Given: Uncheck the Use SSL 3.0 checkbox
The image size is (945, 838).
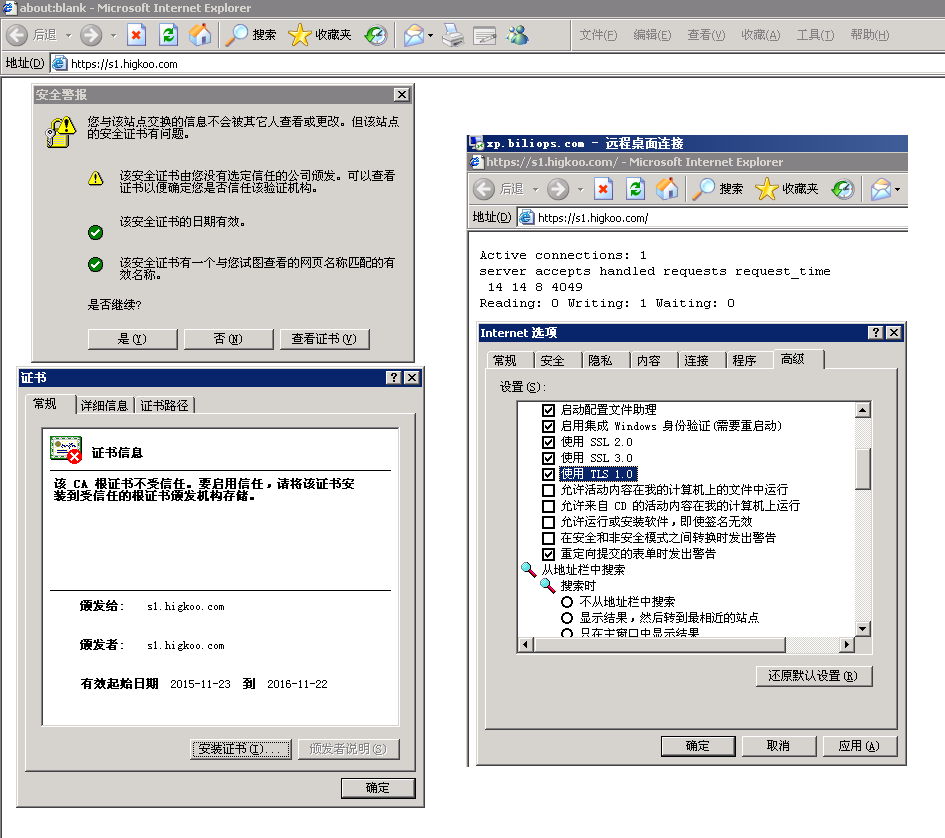Looking at the screenshot, I should tap(548, 458).
